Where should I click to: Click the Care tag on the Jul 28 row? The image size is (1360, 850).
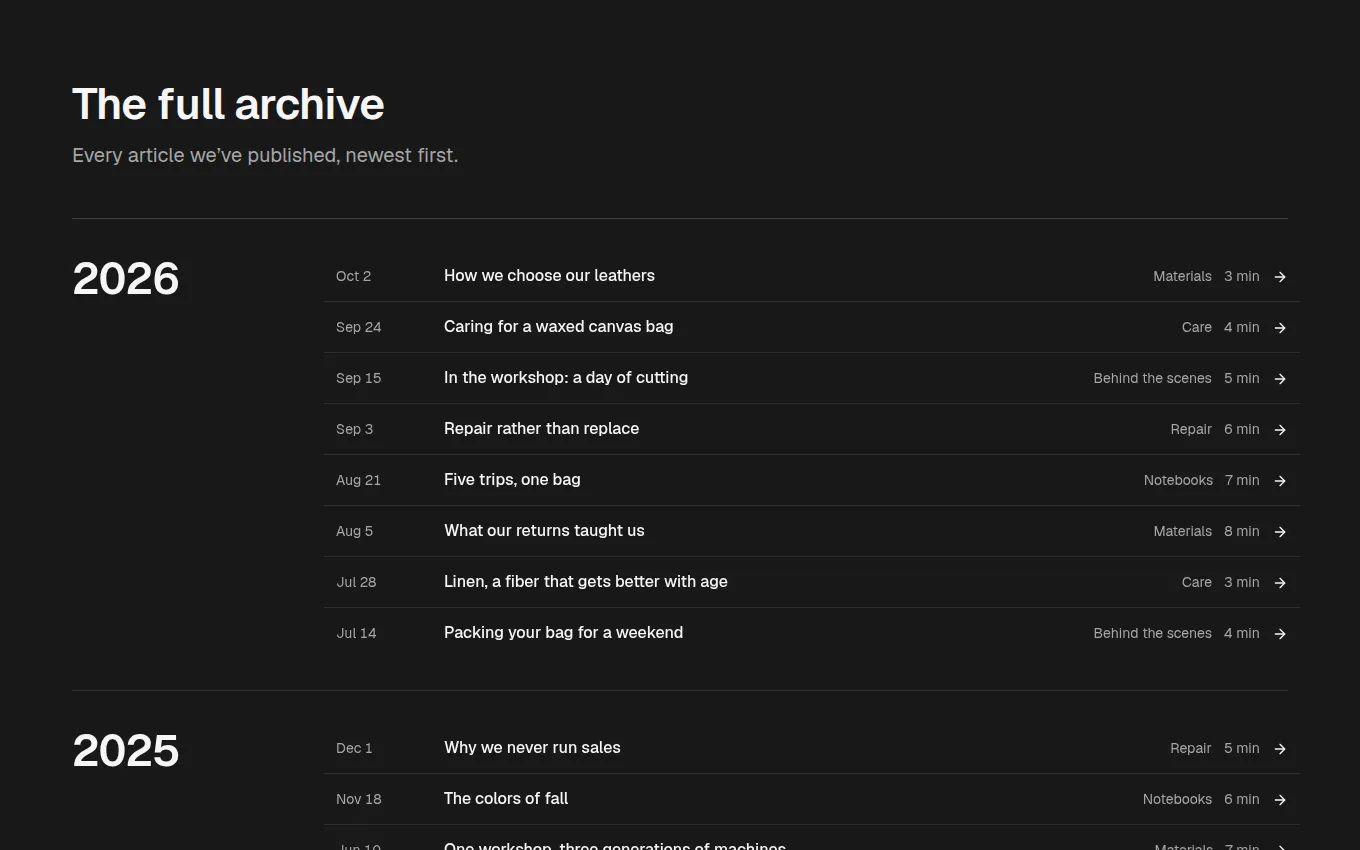tap(1197, 583)
